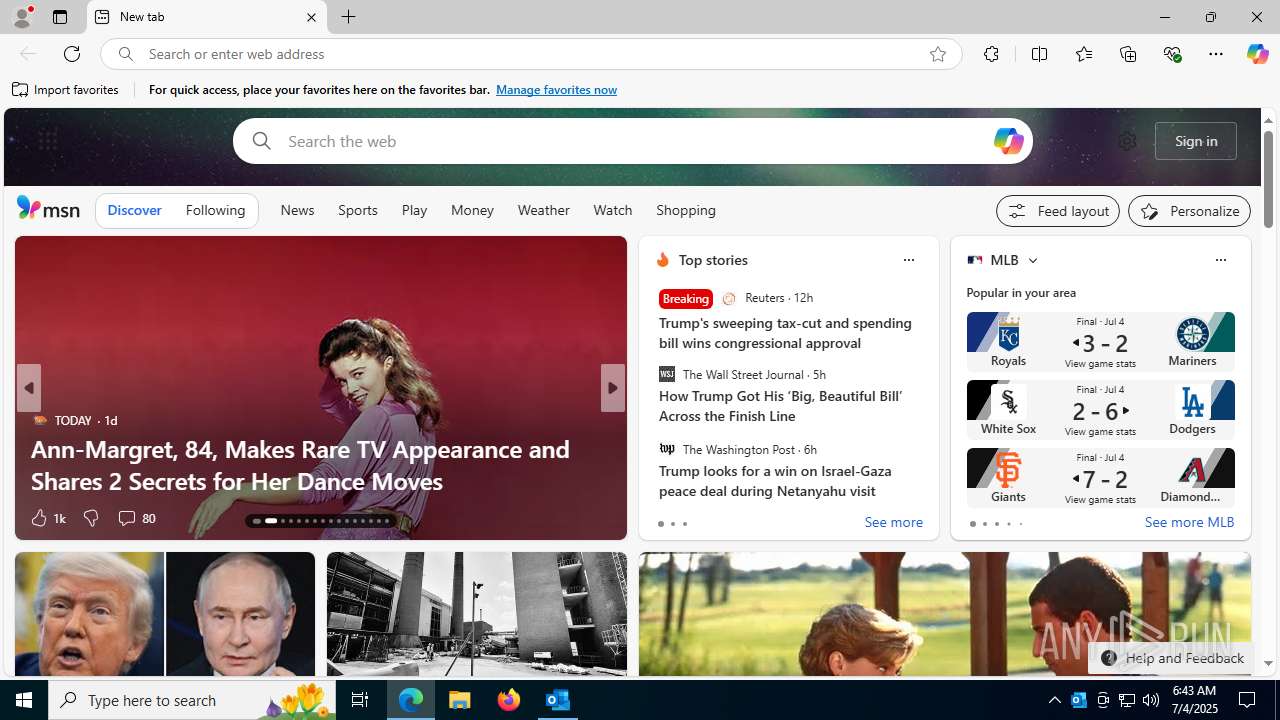Open the Weather section
This screenshot has width=1280, height=720.
543,210
